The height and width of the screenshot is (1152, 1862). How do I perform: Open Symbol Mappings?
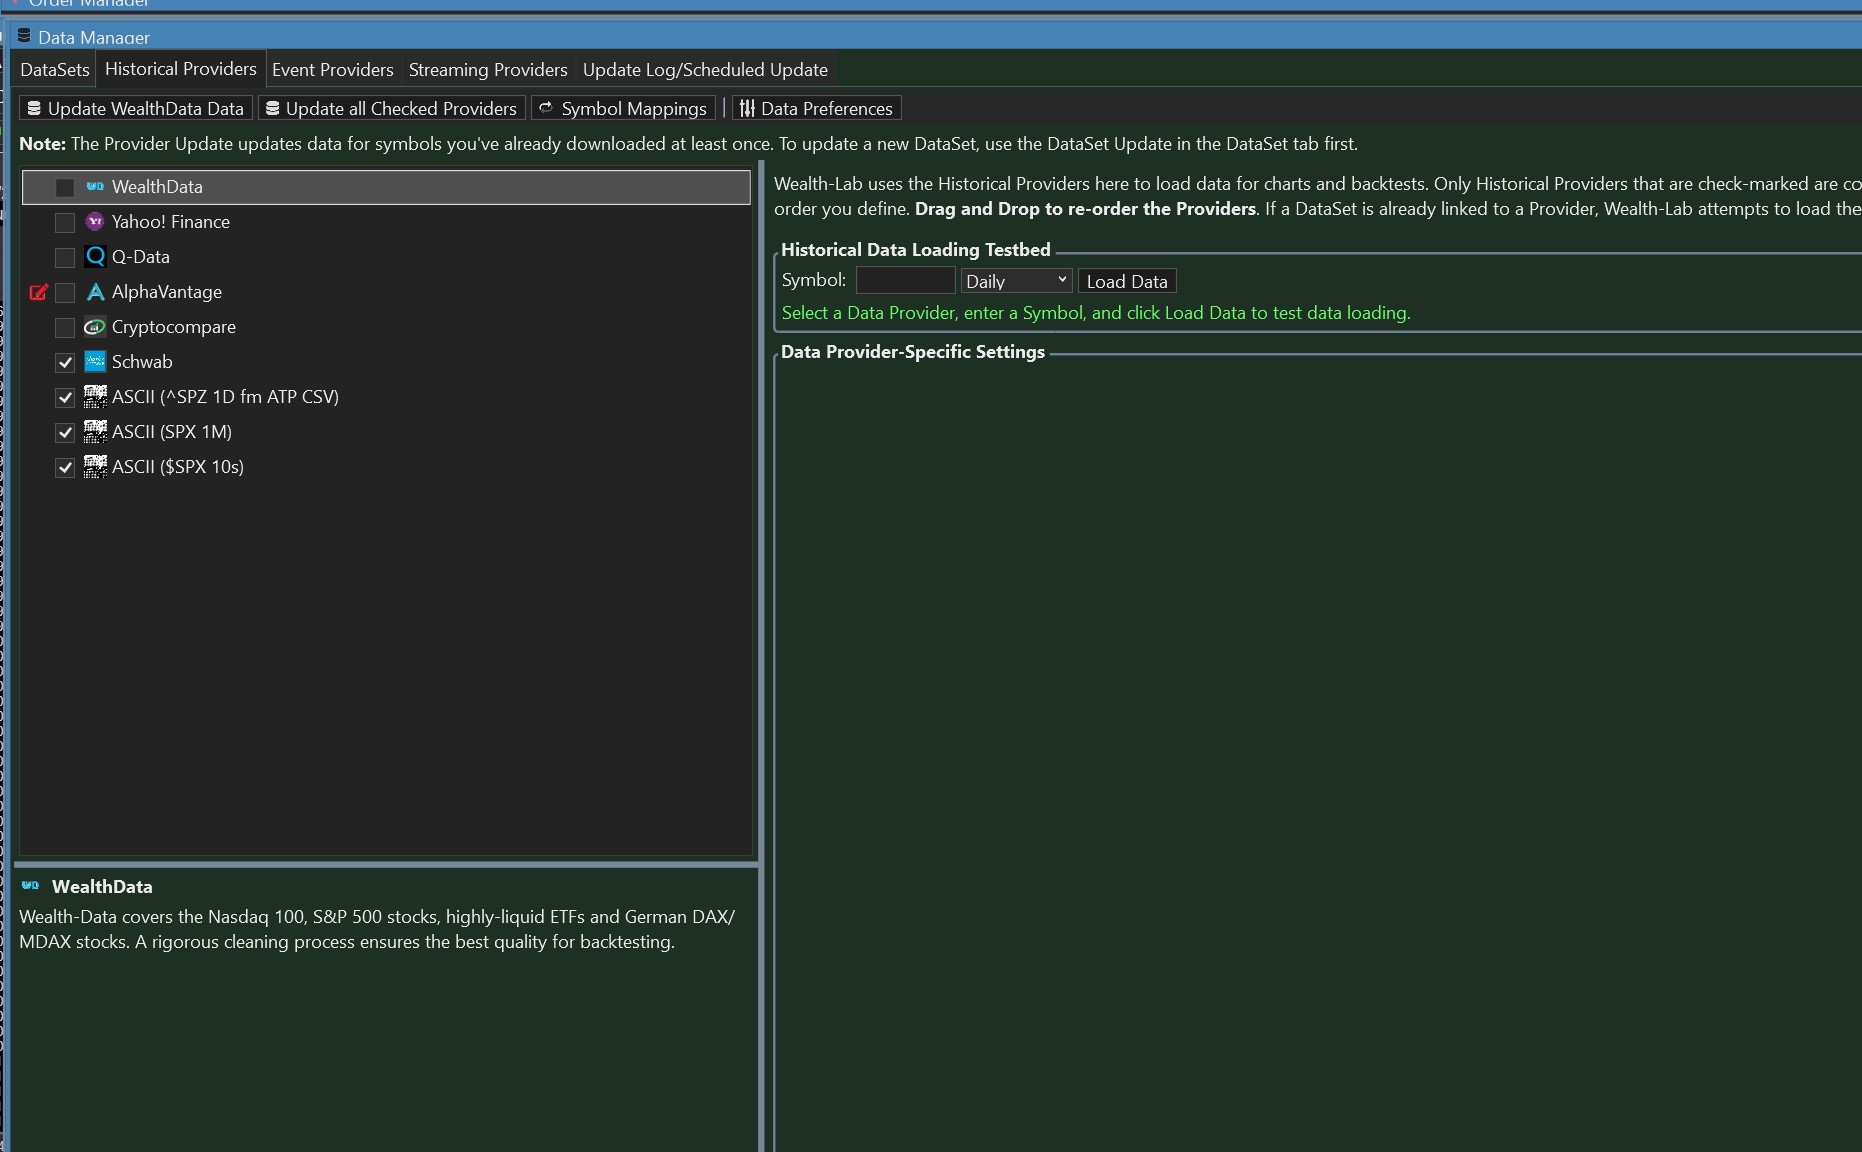coord(623,108)
